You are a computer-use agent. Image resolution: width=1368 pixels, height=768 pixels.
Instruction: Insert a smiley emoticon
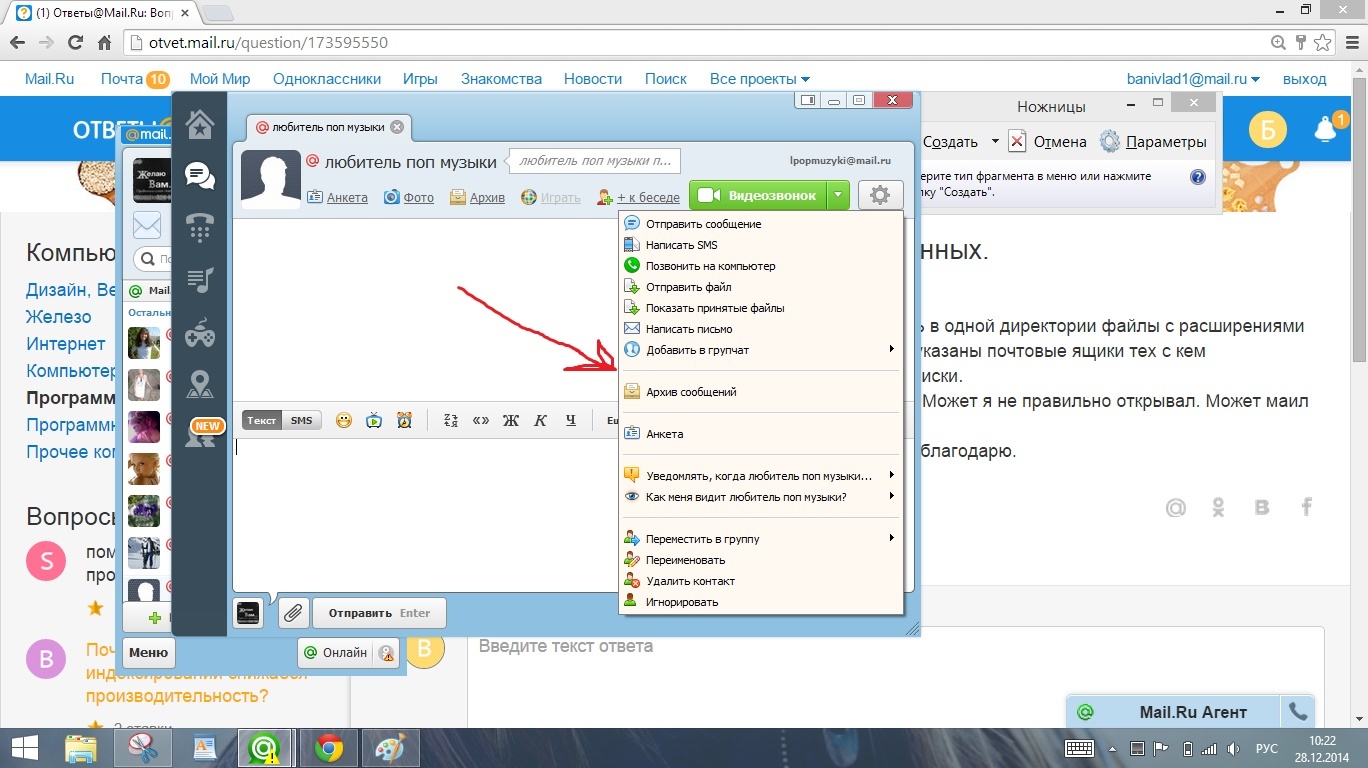(x=344, y=421)
